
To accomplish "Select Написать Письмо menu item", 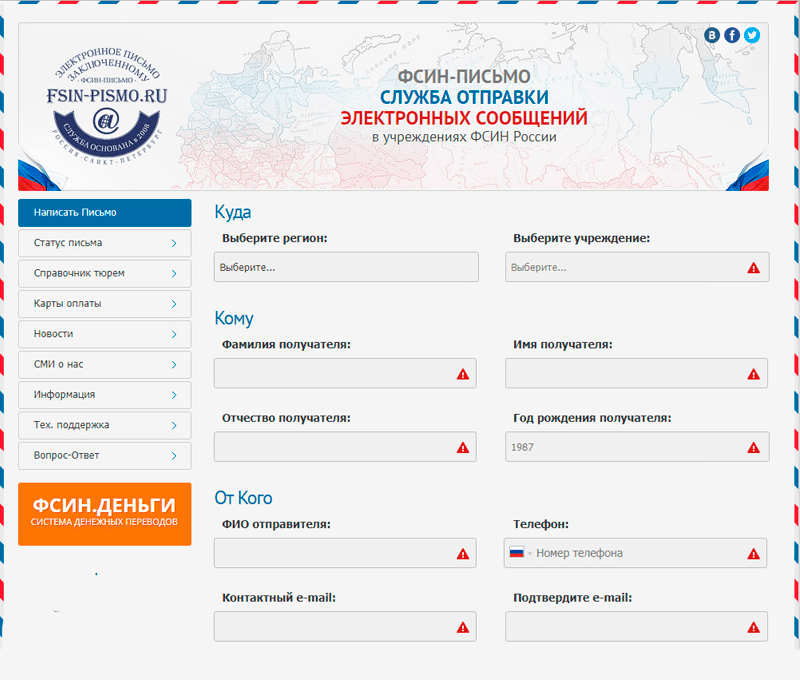I will tap(105, 213).
